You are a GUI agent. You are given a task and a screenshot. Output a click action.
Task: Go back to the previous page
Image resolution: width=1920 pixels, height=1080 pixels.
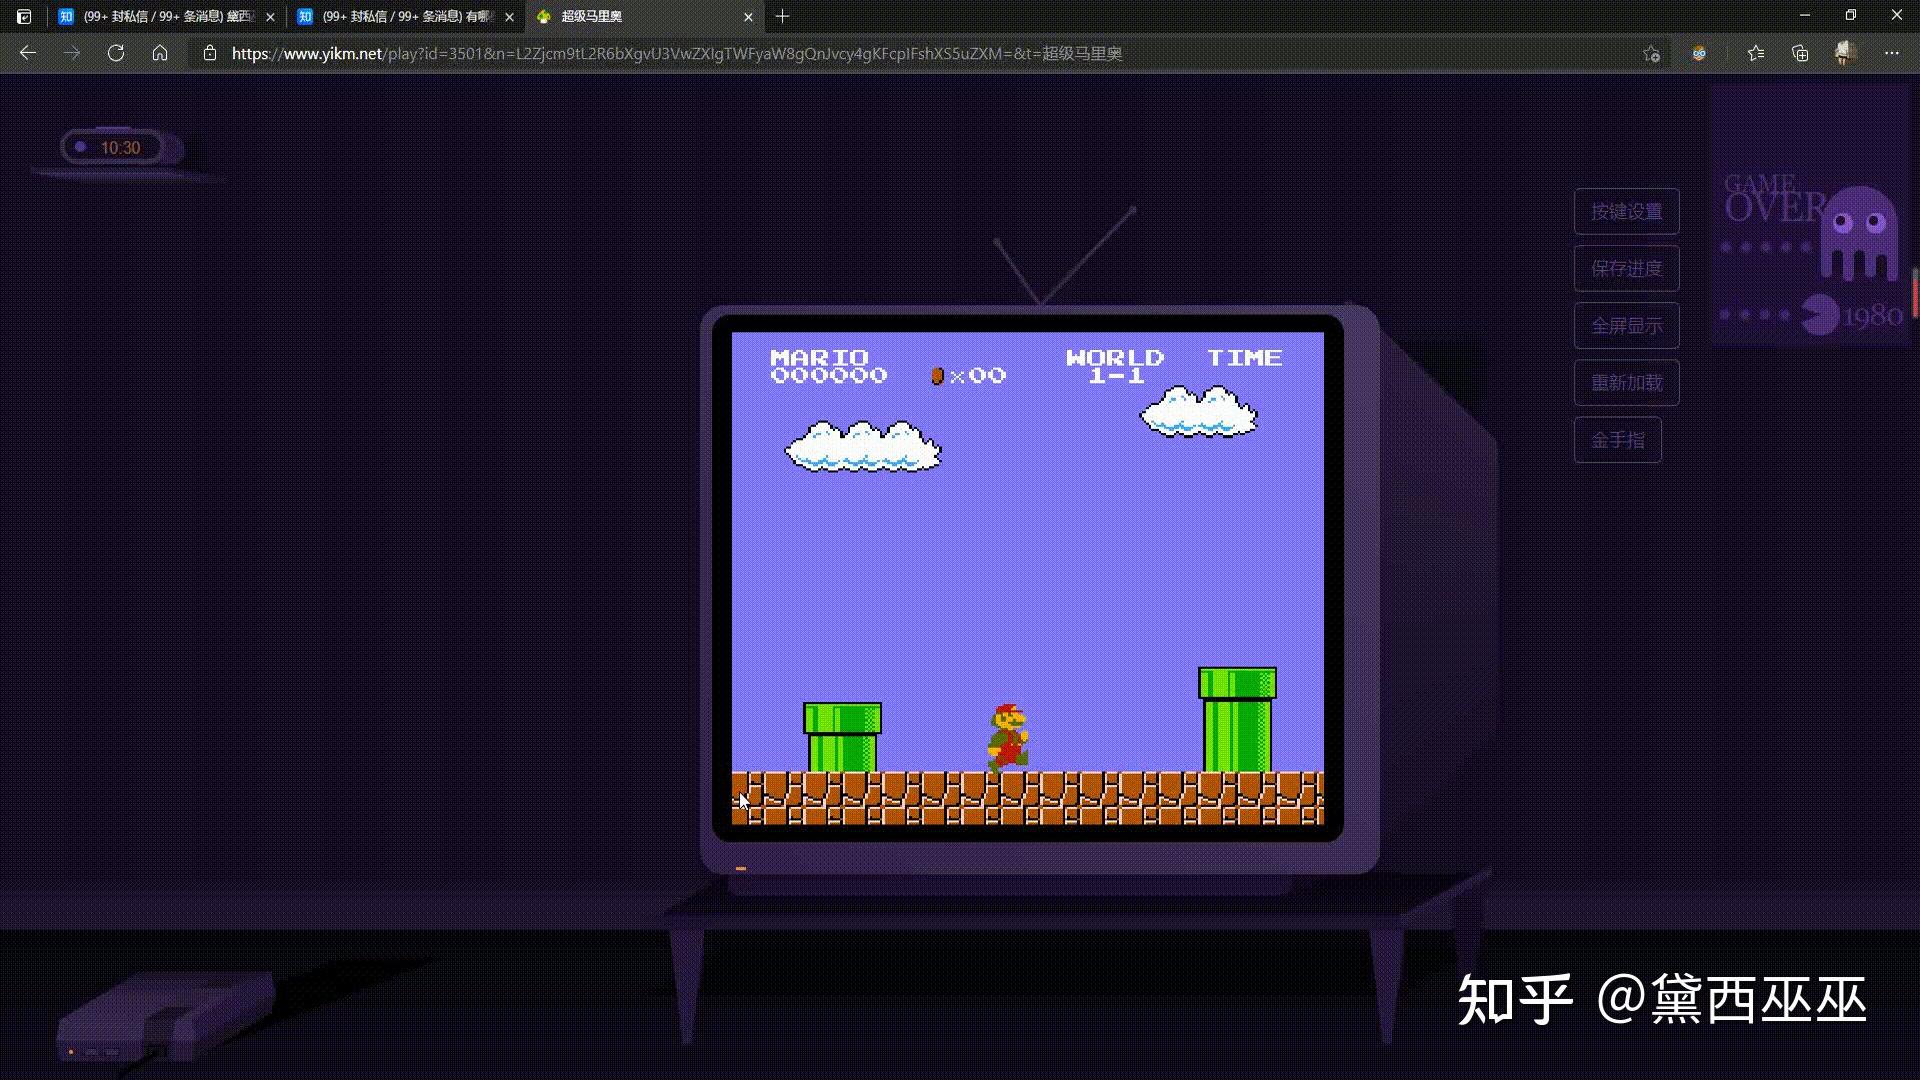pyautogui.click(x=28, y=53)
